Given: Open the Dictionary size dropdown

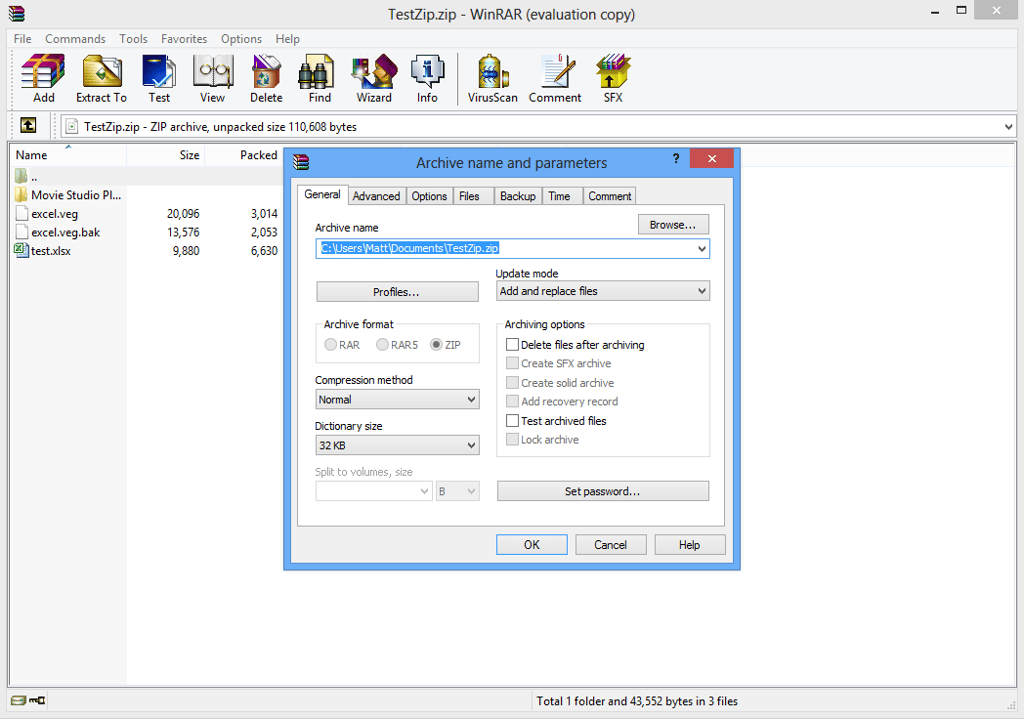Looking at the screenshot, I should point(397,445).
